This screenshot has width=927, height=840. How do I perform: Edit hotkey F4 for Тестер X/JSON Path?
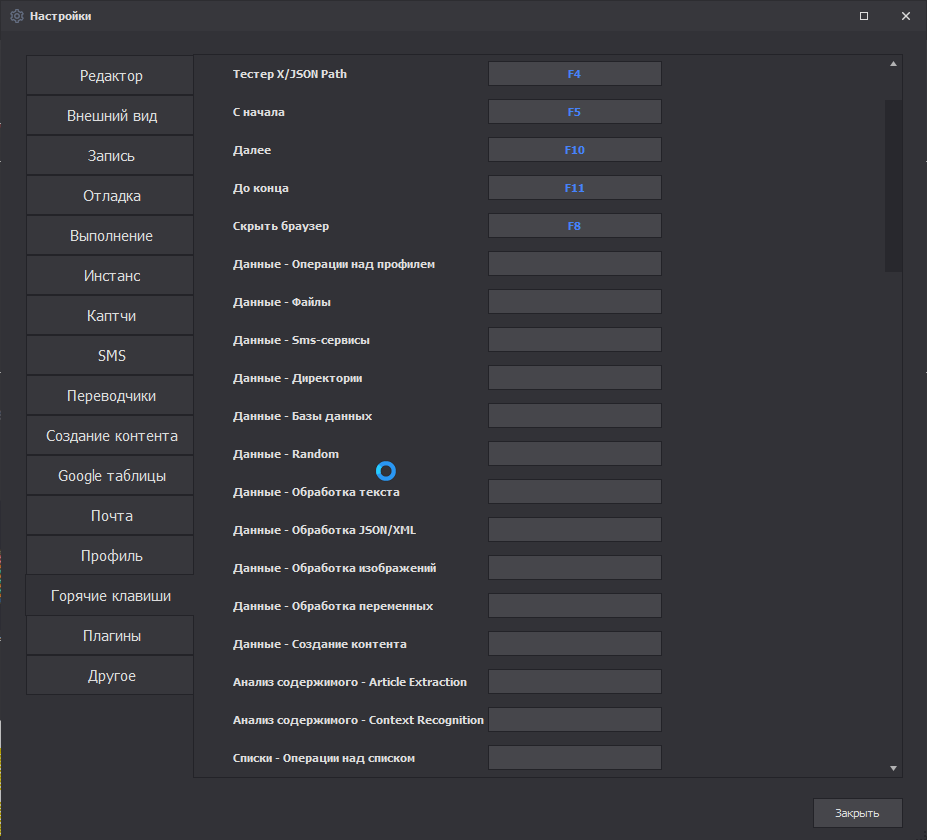[575, 74]
